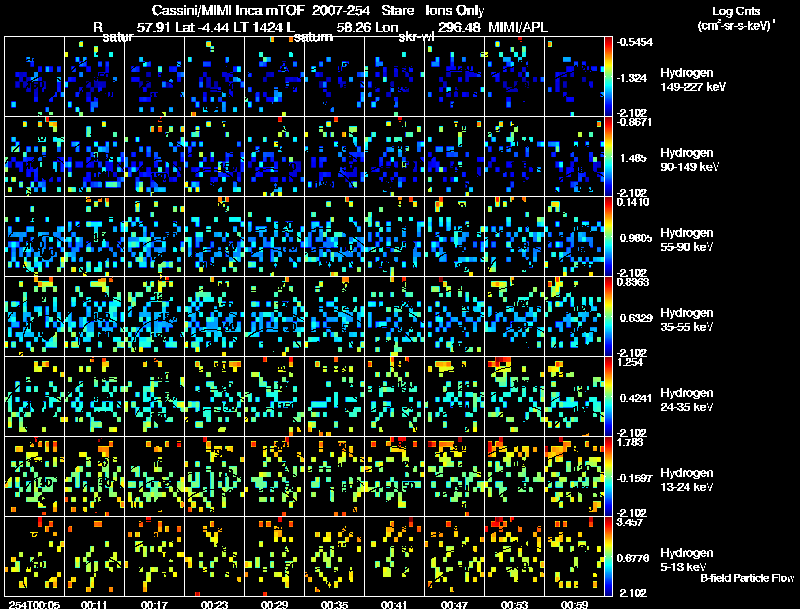
Task: Click the 'B-field Particle Flow' caption
Action: point(747,578)
